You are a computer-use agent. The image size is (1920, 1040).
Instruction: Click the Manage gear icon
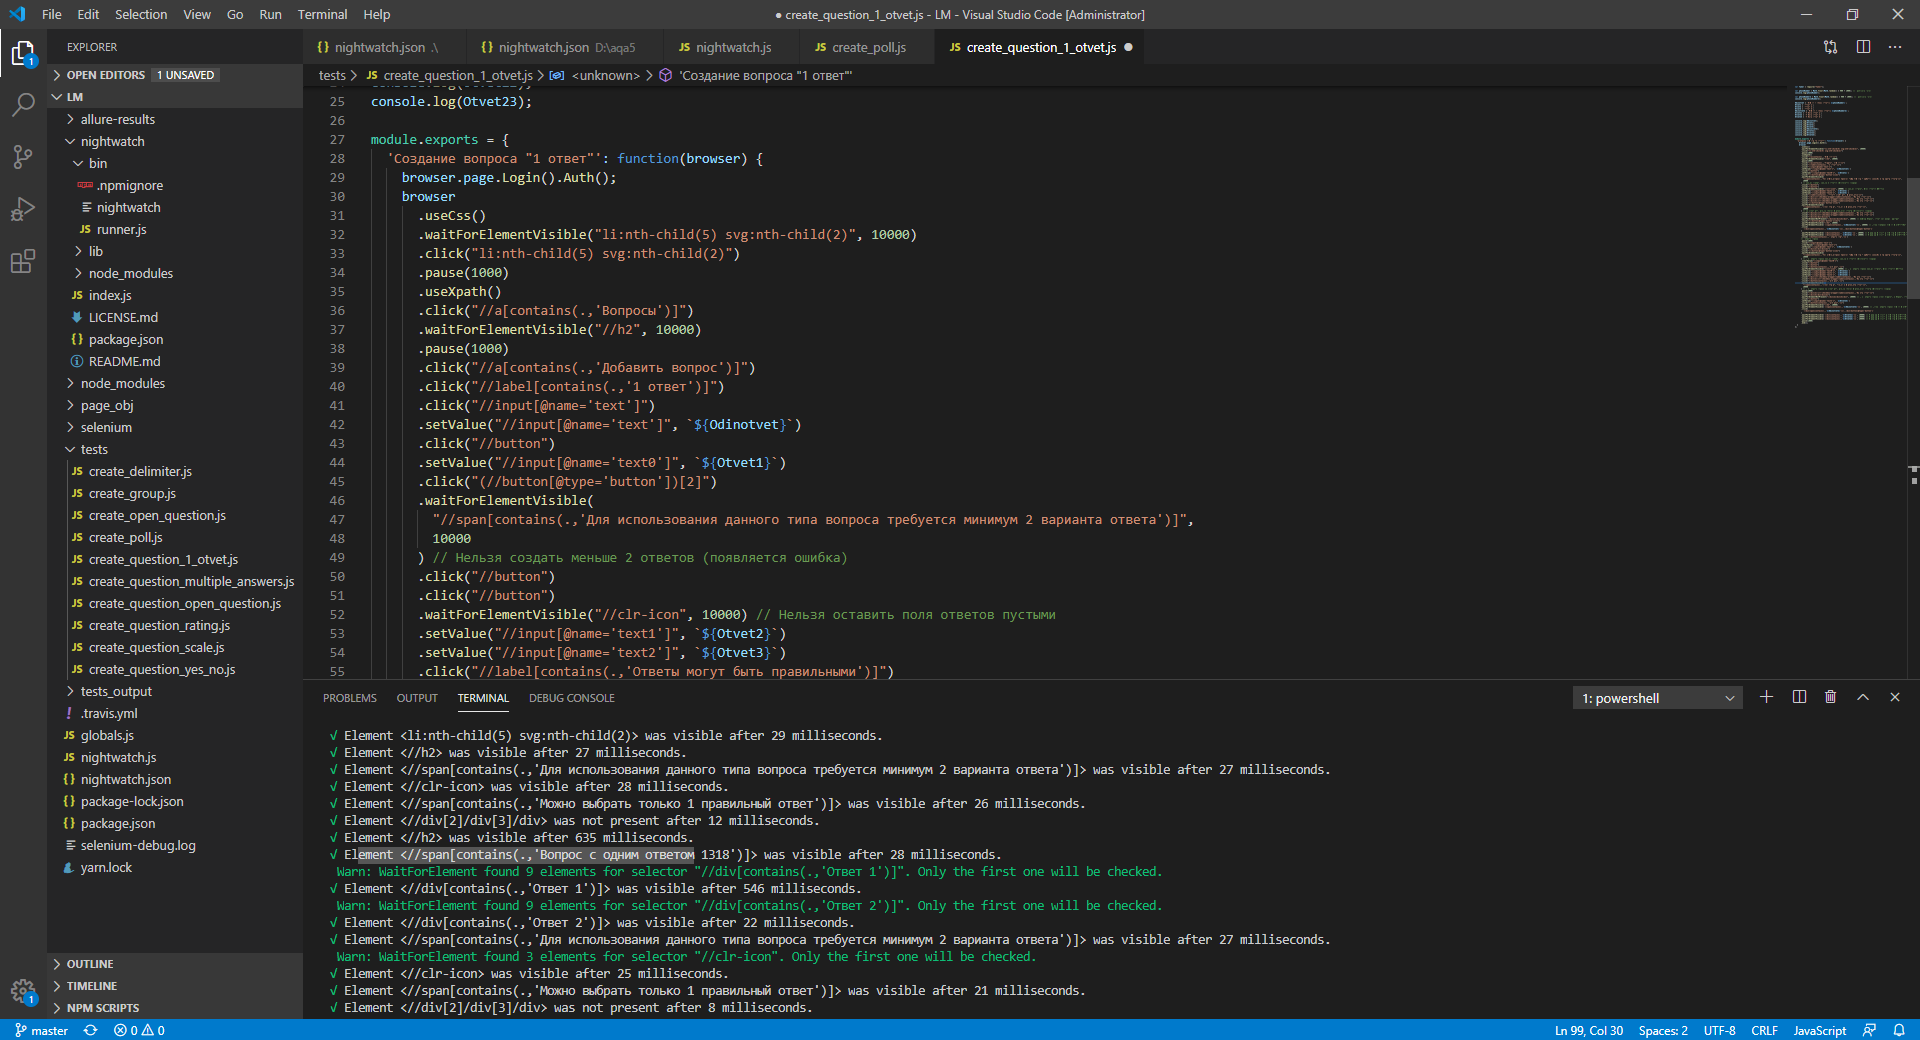pos(23,990)
